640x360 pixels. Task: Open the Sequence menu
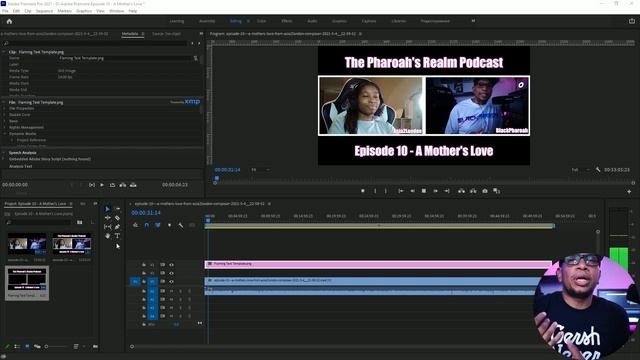[x=44, y=11]
